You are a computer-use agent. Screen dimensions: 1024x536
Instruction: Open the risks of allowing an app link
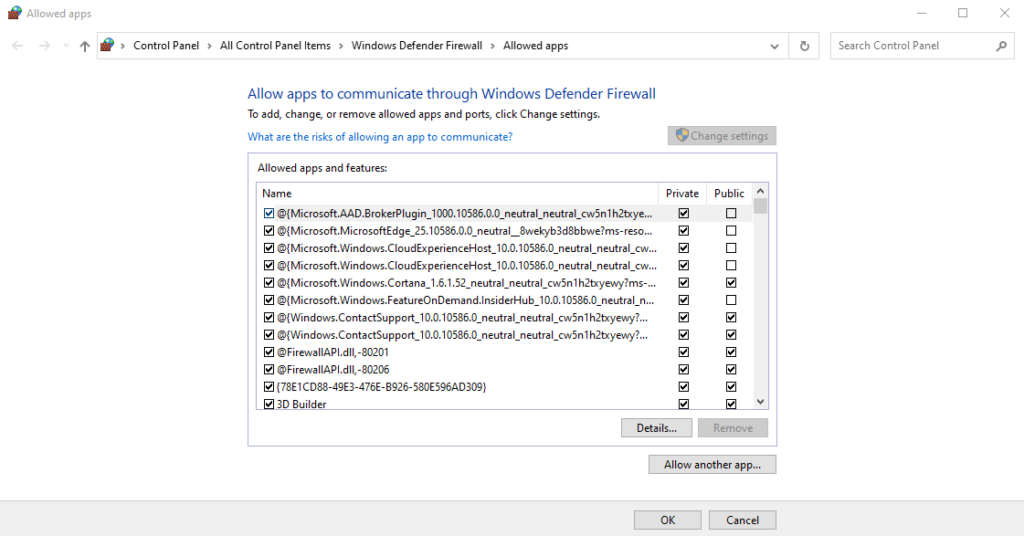[380, 136]
